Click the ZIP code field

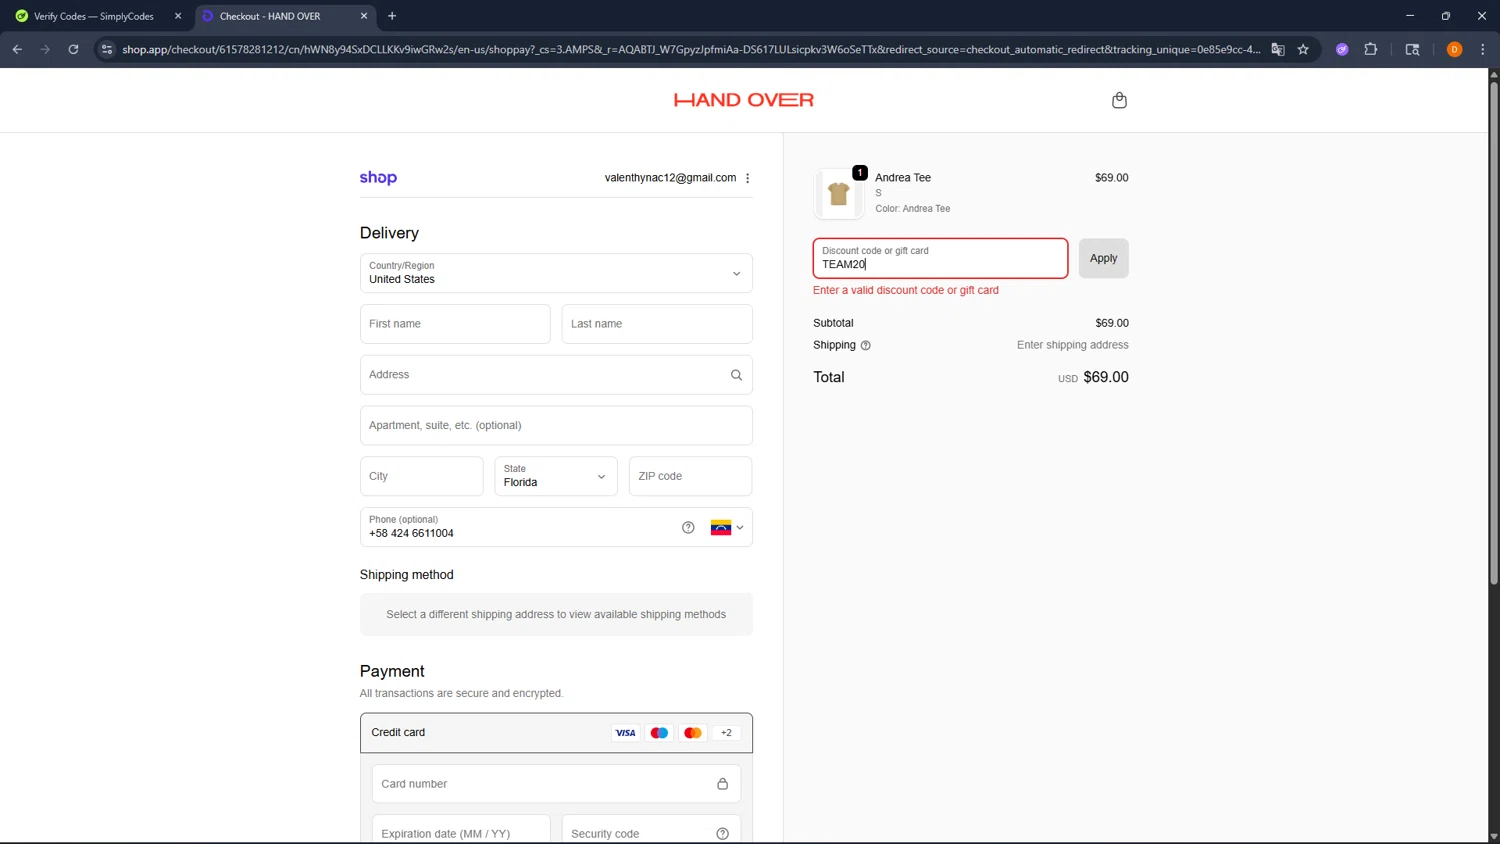coord(690,476)
